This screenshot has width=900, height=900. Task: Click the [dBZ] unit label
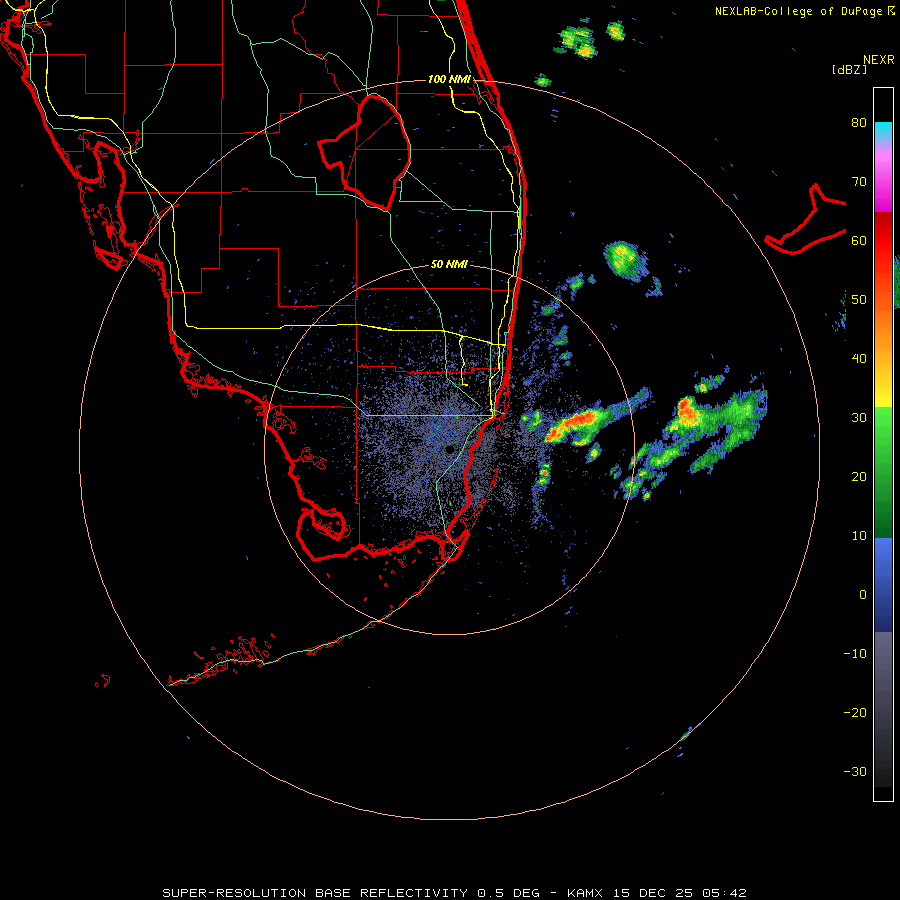(x=849, y=70)
